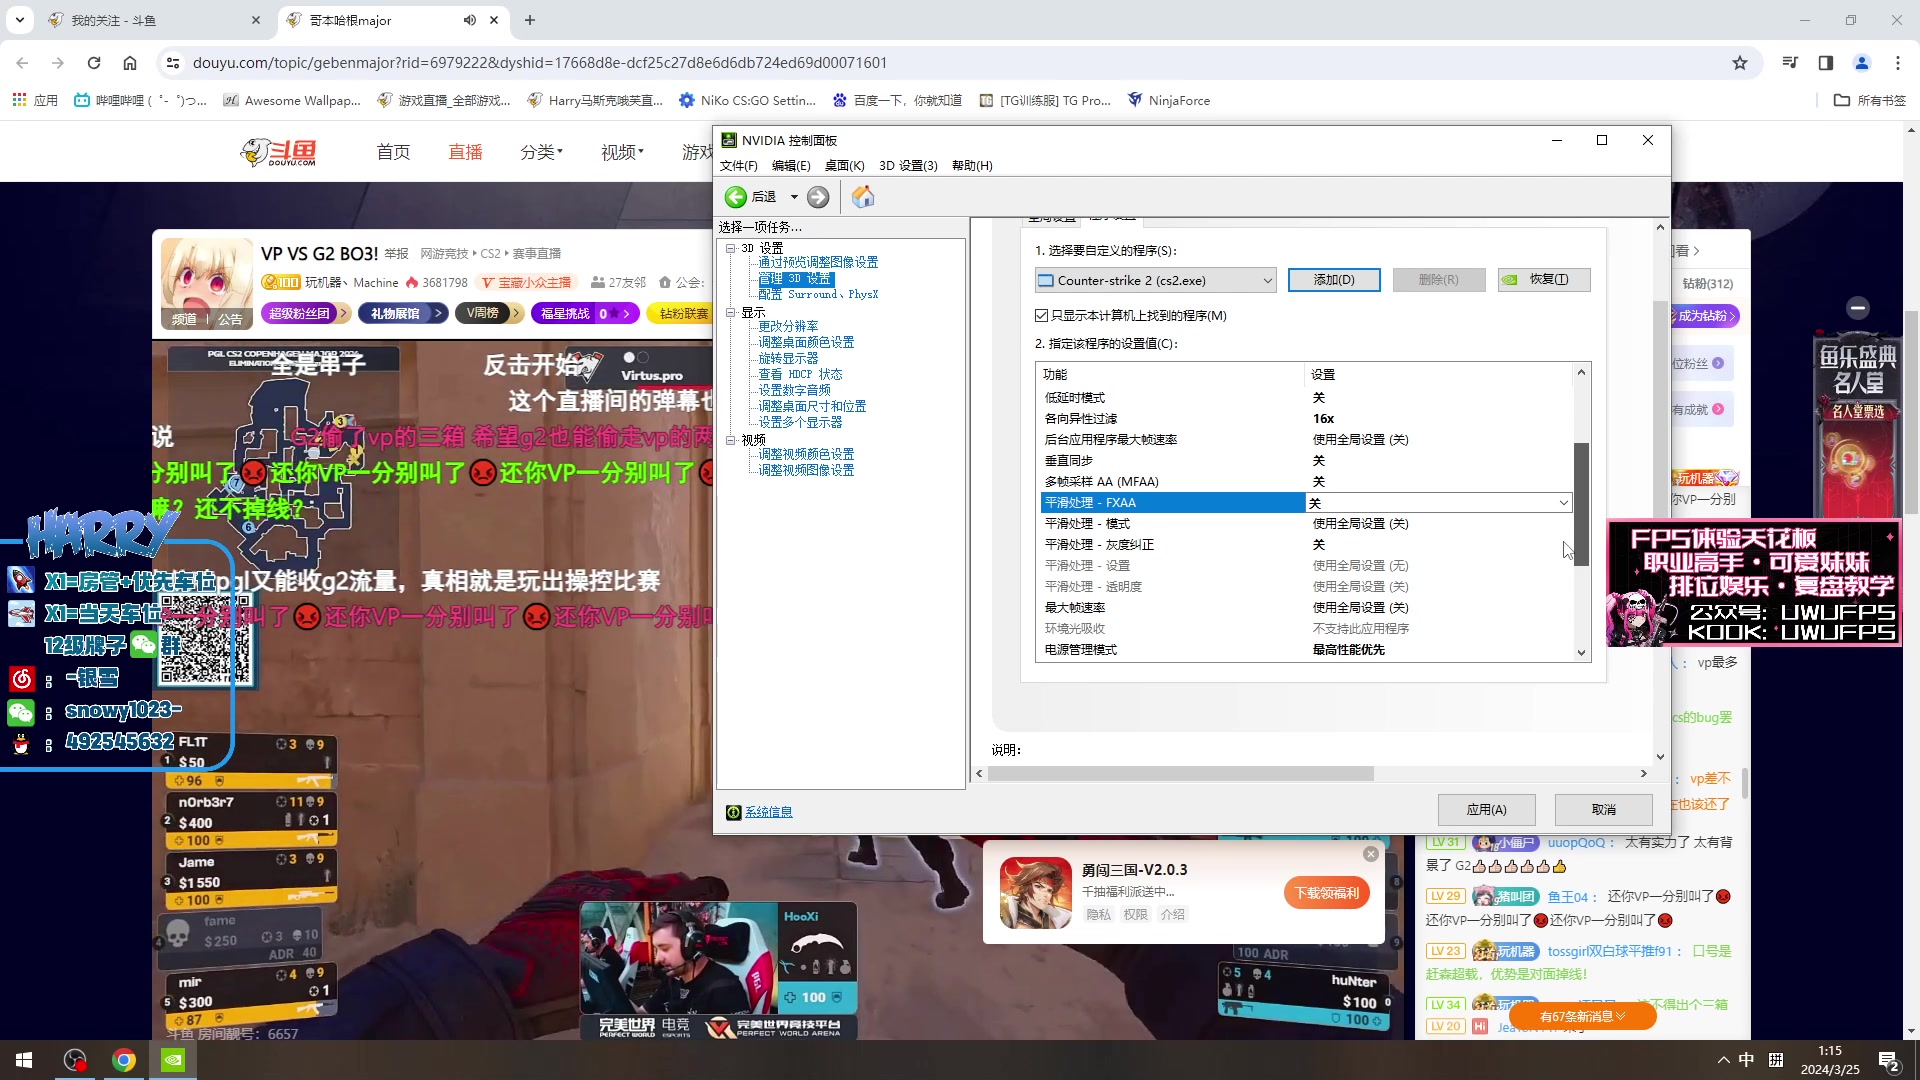The width and height of the screenshot is (1920, 1080).
Task: Open notification center in system tray
Action: 1888,1060
